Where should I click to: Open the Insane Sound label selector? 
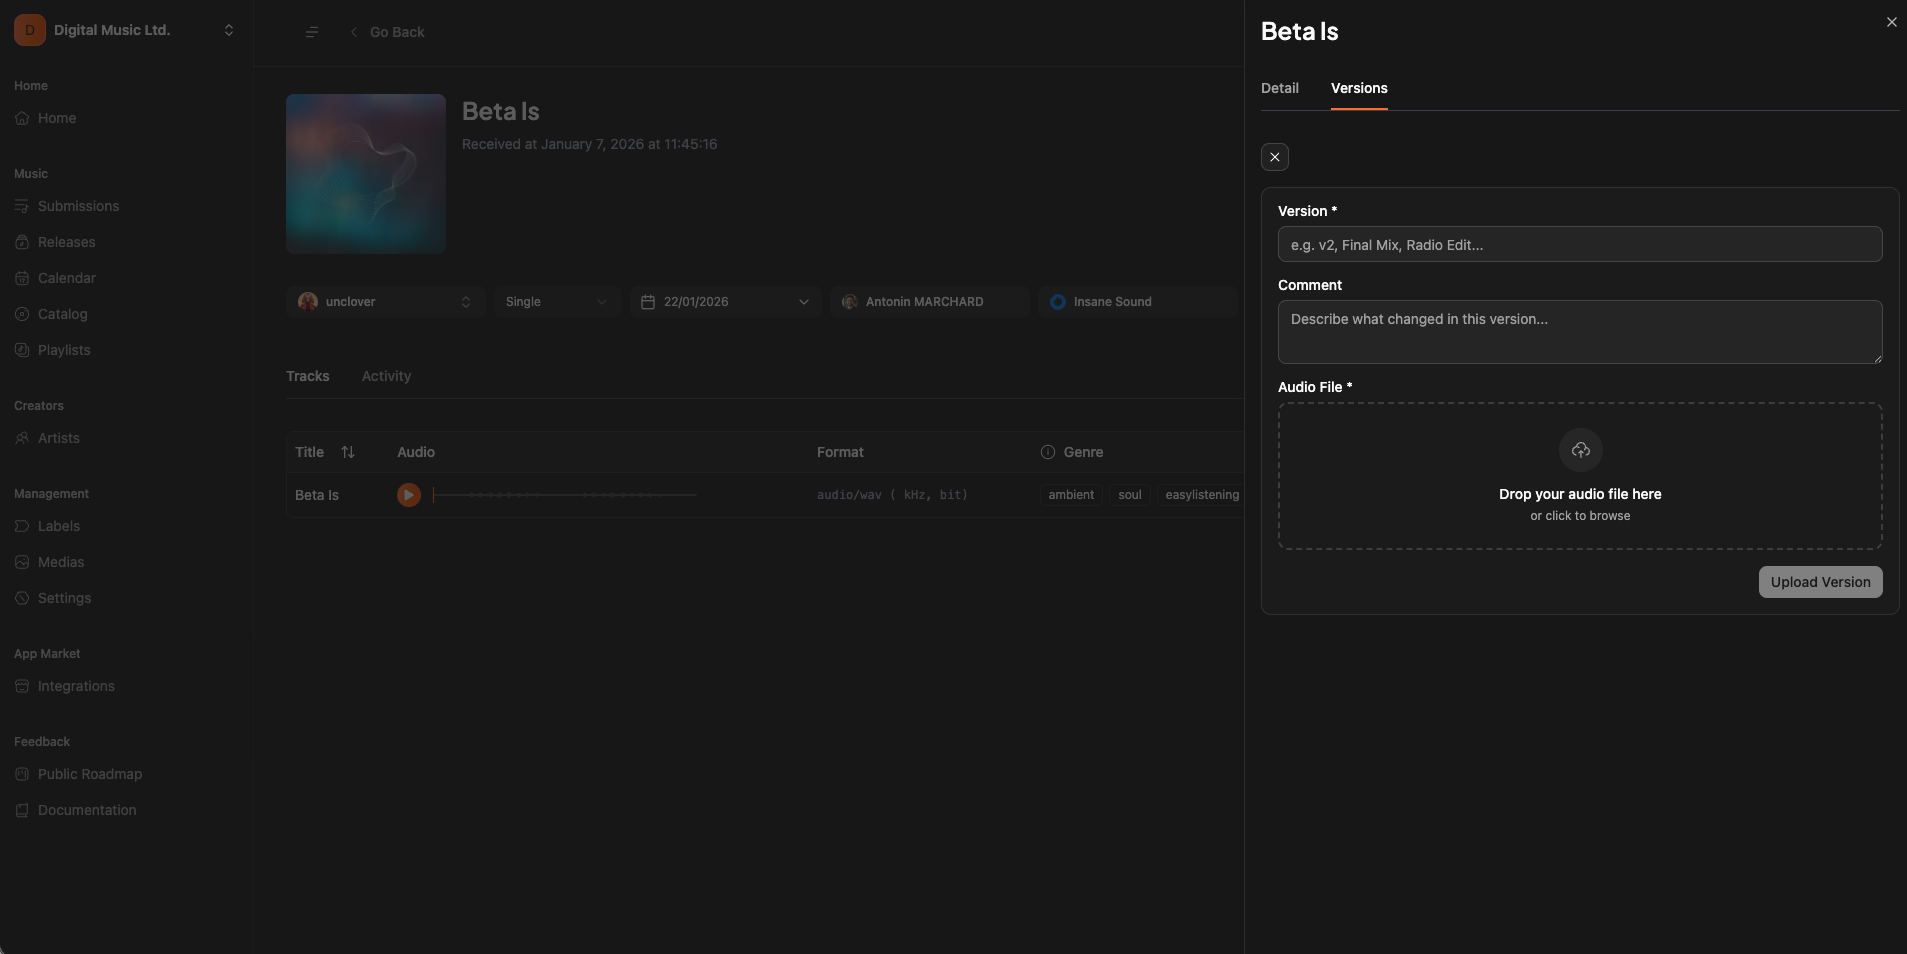click(x=1138, y=302)
